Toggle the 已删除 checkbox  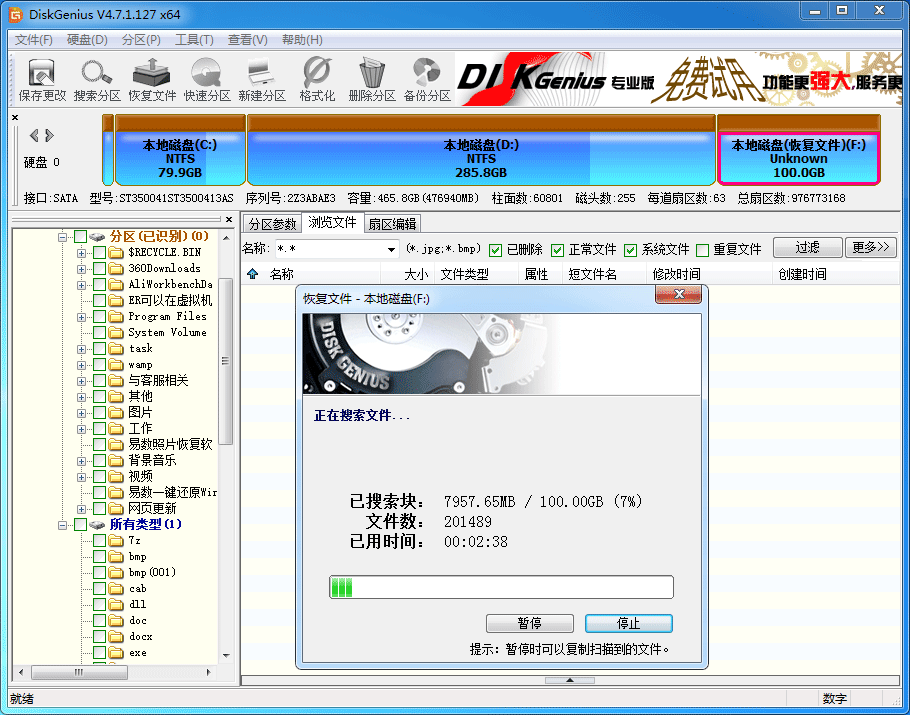(x=495, y=250)
